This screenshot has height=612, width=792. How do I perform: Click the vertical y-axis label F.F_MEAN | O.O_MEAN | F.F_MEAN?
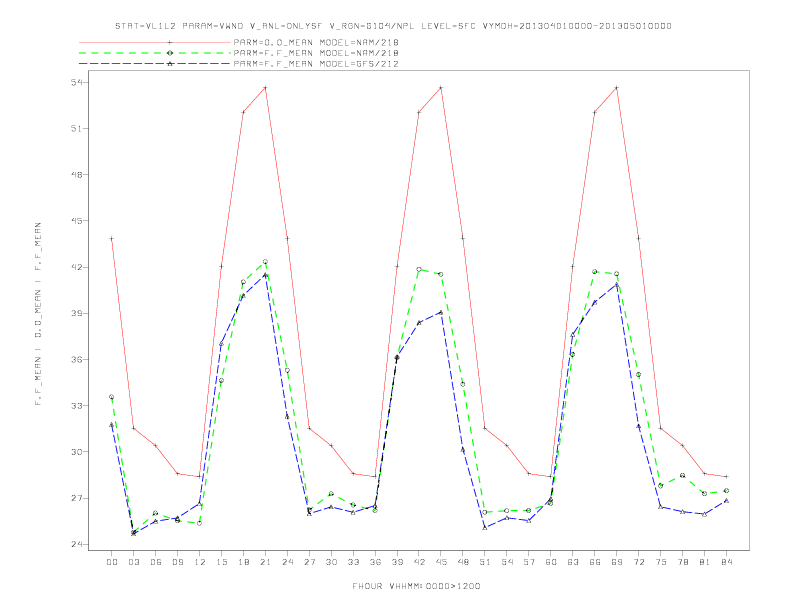(38, 314)
